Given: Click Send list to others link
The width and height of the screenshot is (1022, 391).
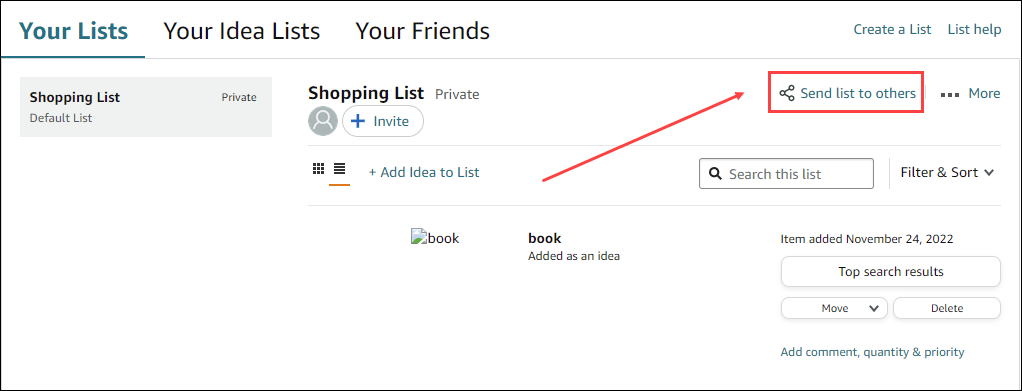Looking at the screenshot, I should [858, 93].
